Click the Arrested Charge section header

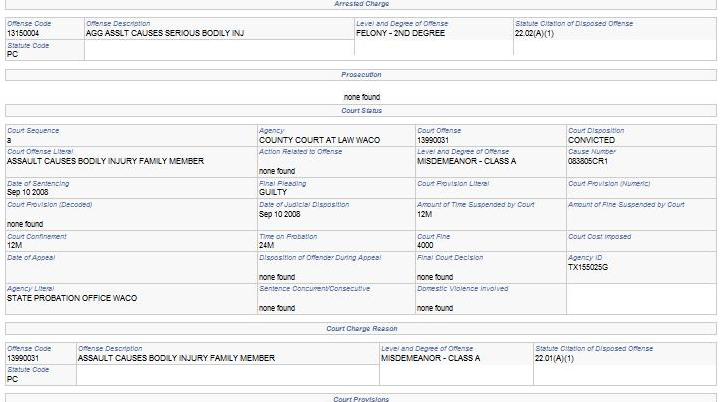361,5
